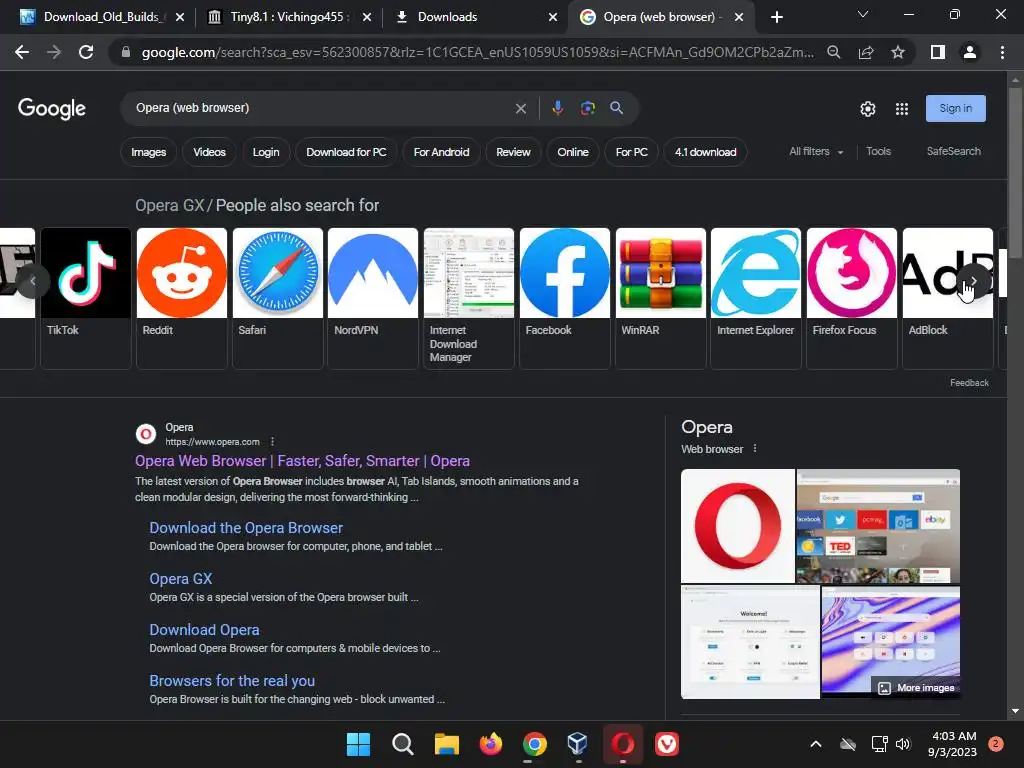Open the volume tray icon
The width and height of the screenshot is (1024, 768).
[903, 744]
